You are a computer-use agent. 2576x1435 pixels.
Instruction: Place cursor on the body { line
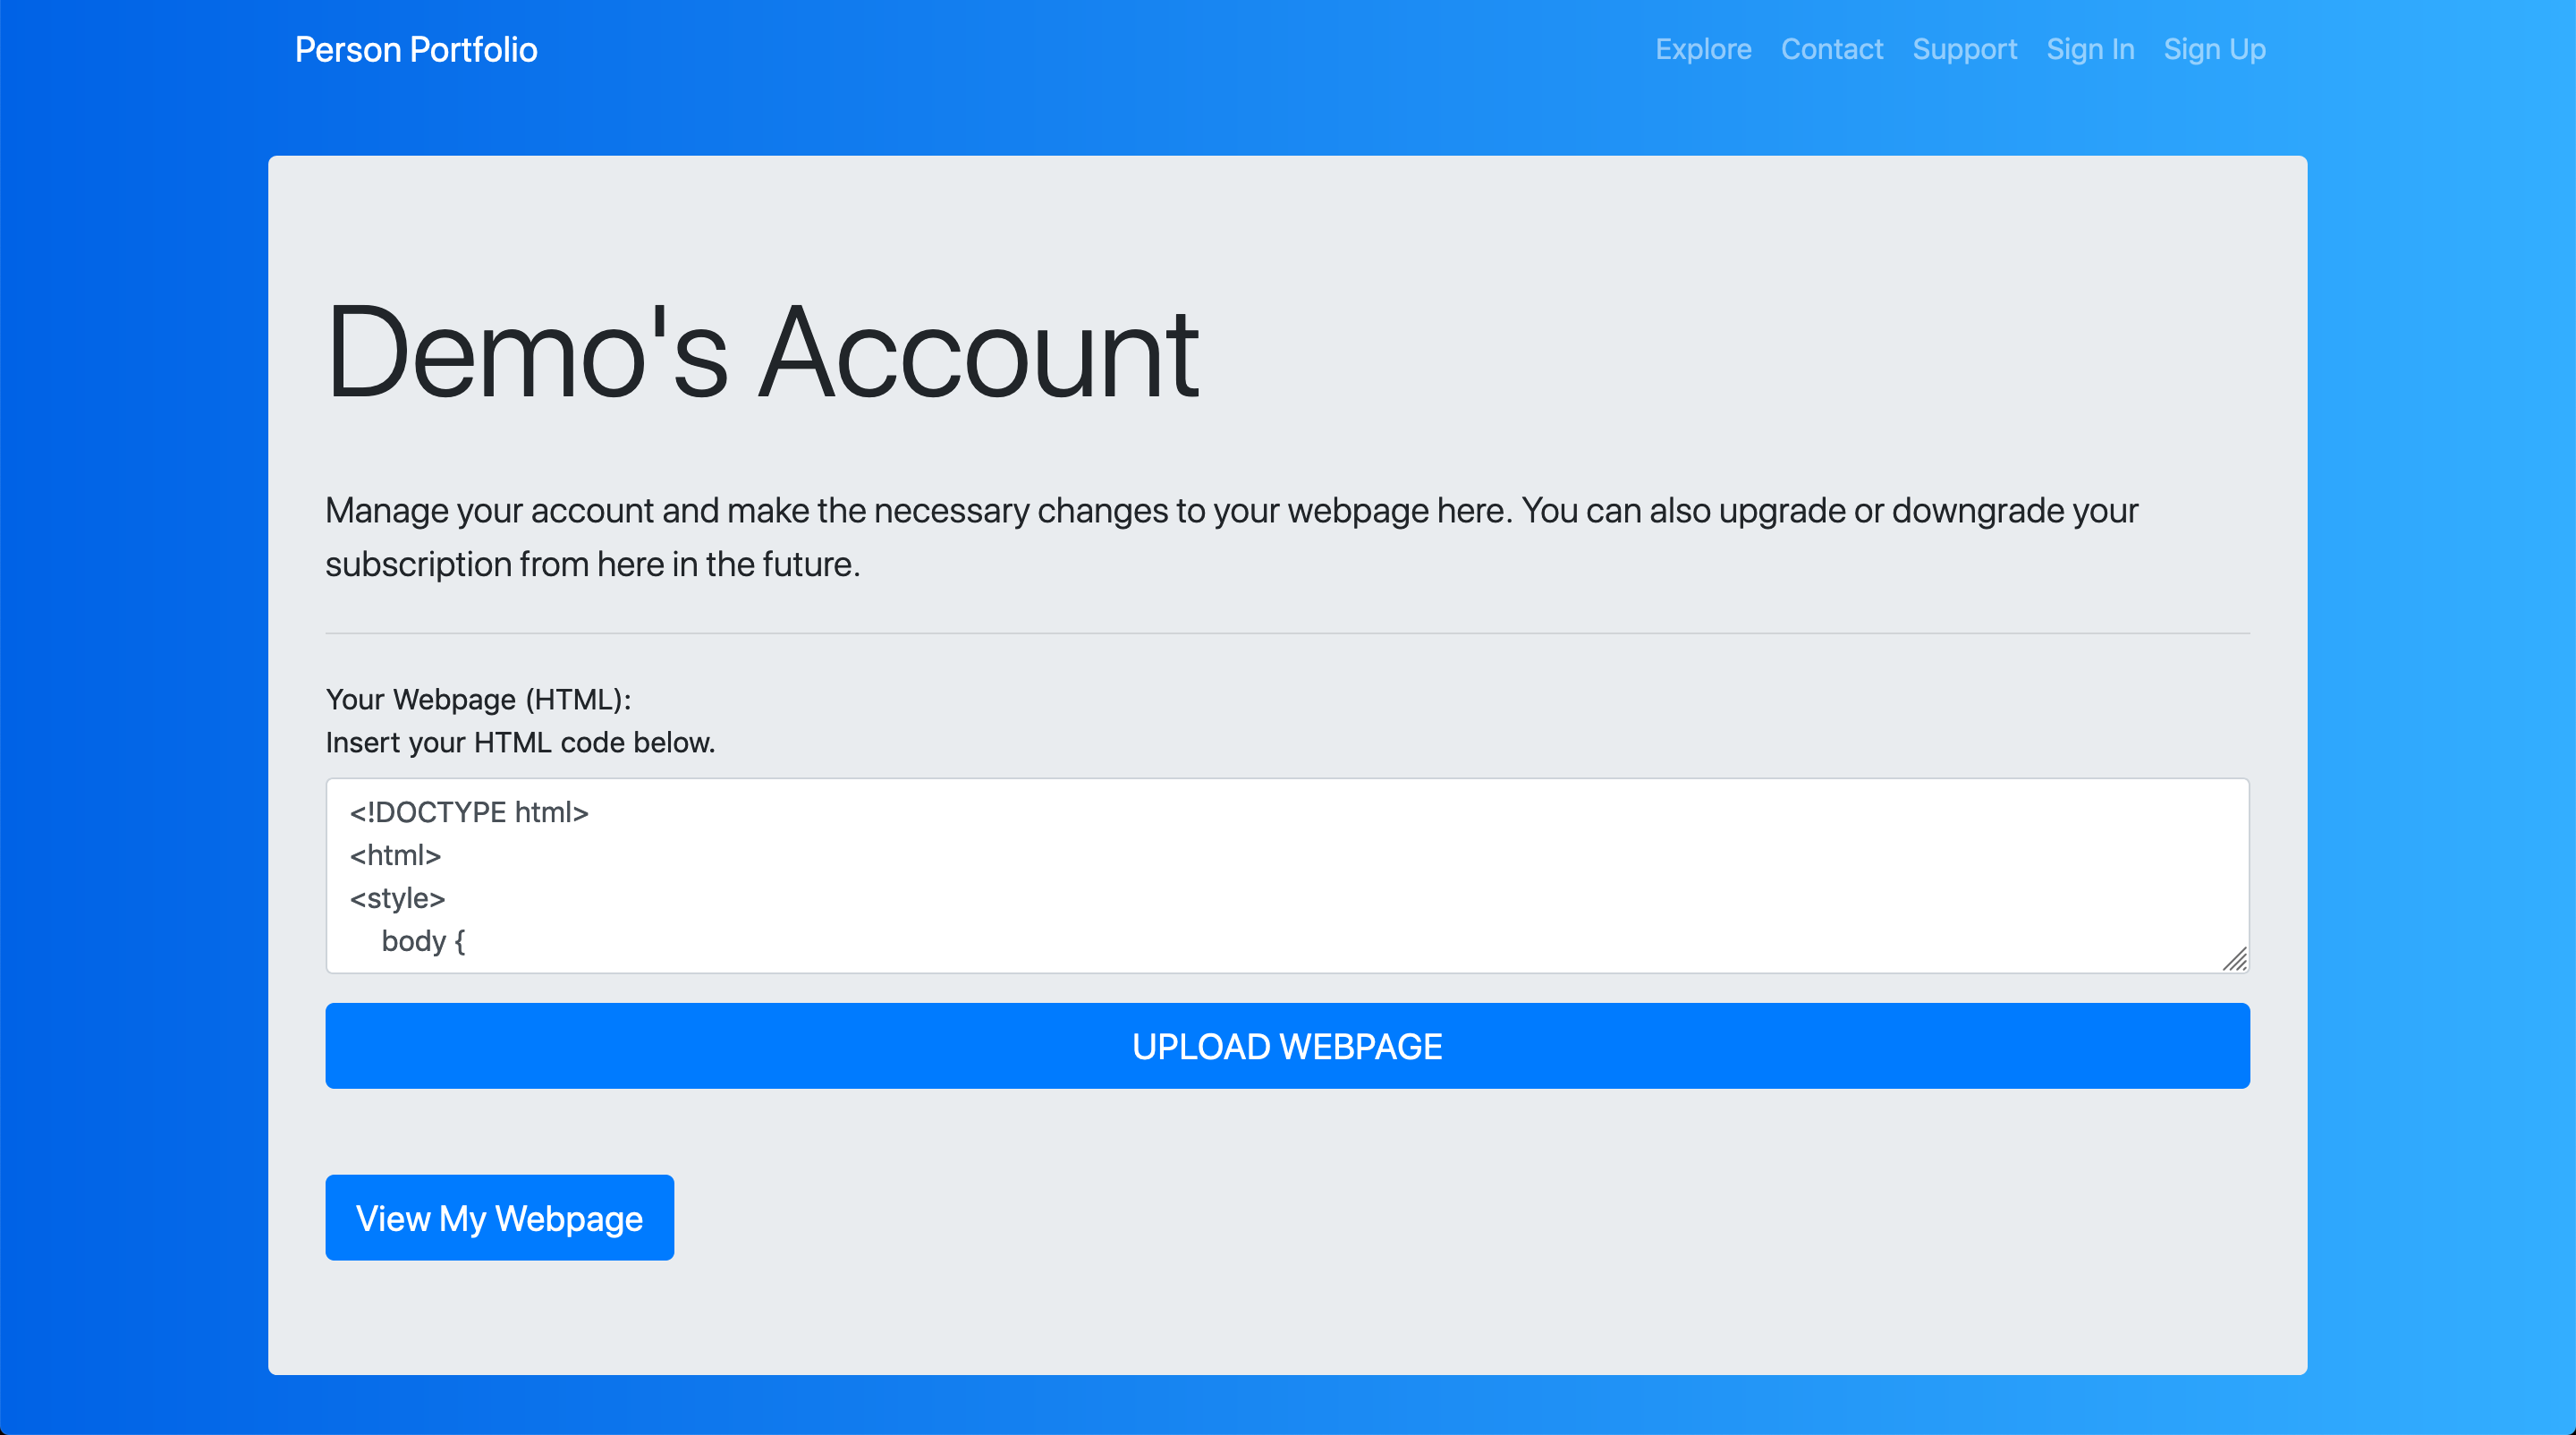pos(423,941)
